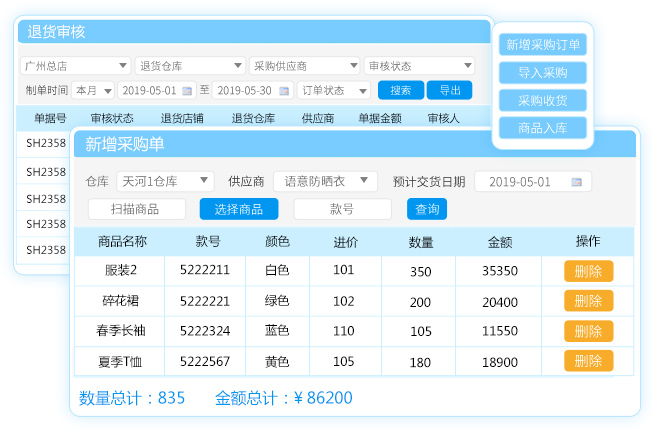The image size is (652, 436).
Task: Open 采购收货 menu entry
Action: [x=542, y=100]
